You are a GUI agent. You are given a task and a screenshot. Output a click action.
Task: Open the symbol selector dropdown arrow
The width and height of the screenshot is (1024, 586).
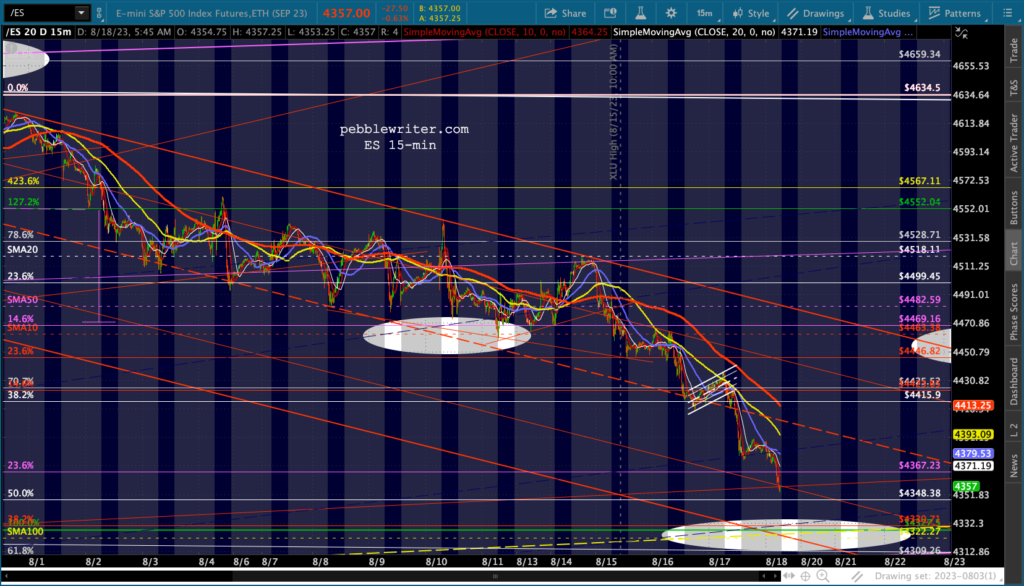pyautogui.click(x=82, y=12)
